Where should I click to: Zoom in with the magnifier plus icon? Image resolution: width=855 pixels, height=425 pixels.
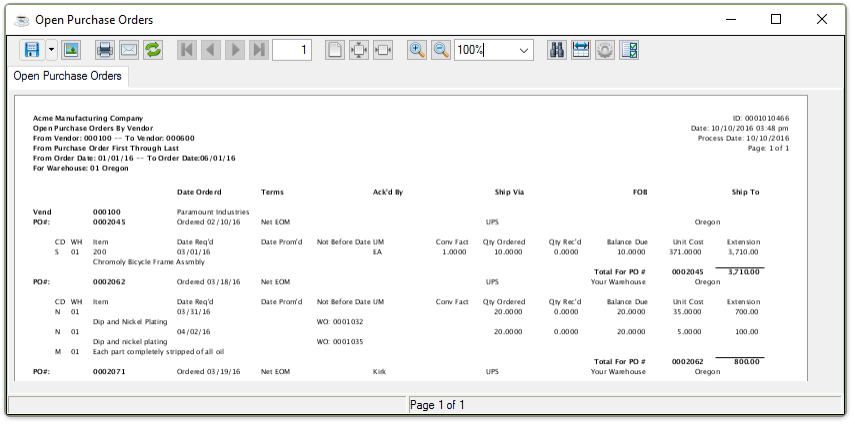click(417, 49)
